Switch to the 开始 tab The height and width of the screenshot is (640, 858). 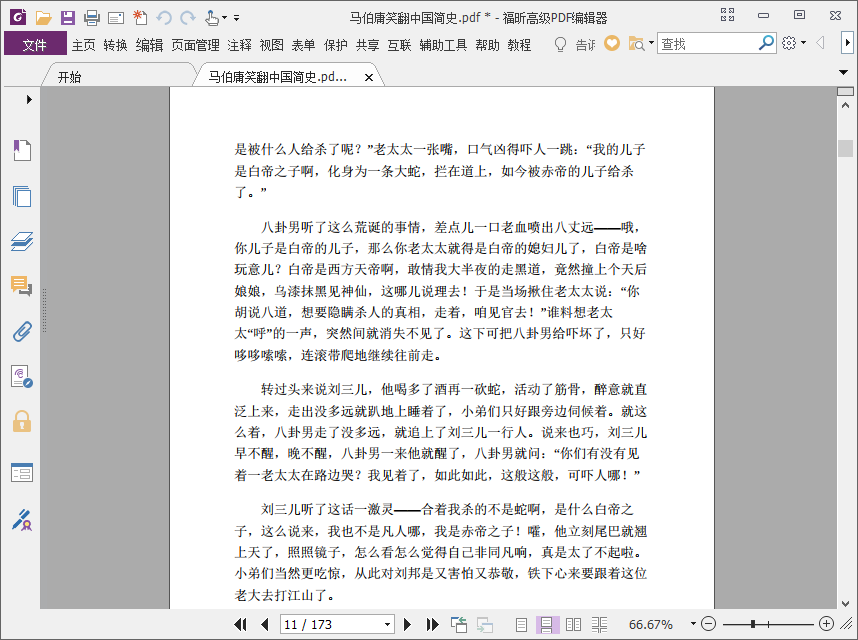click(69, 77)
